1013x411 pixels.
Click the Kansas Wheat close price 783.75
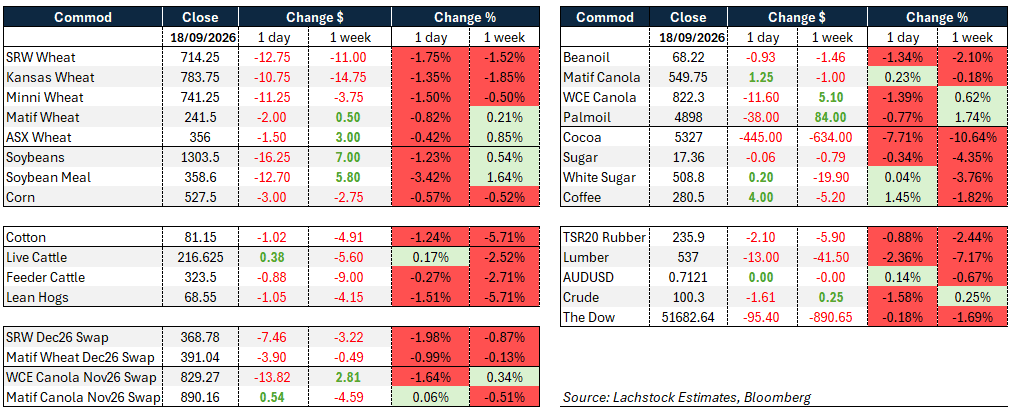pos(200,78)
